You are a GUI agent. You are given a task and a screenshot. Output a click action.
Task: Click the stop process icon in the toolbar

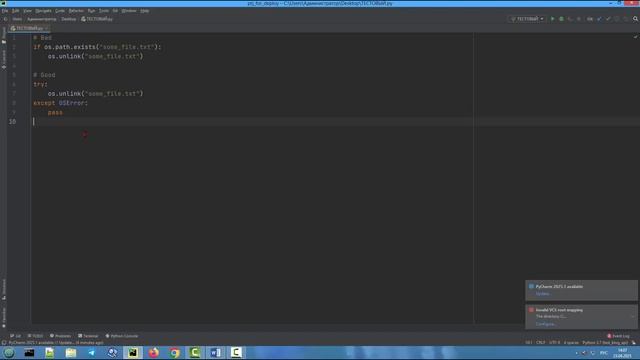(x=579, y=19)
